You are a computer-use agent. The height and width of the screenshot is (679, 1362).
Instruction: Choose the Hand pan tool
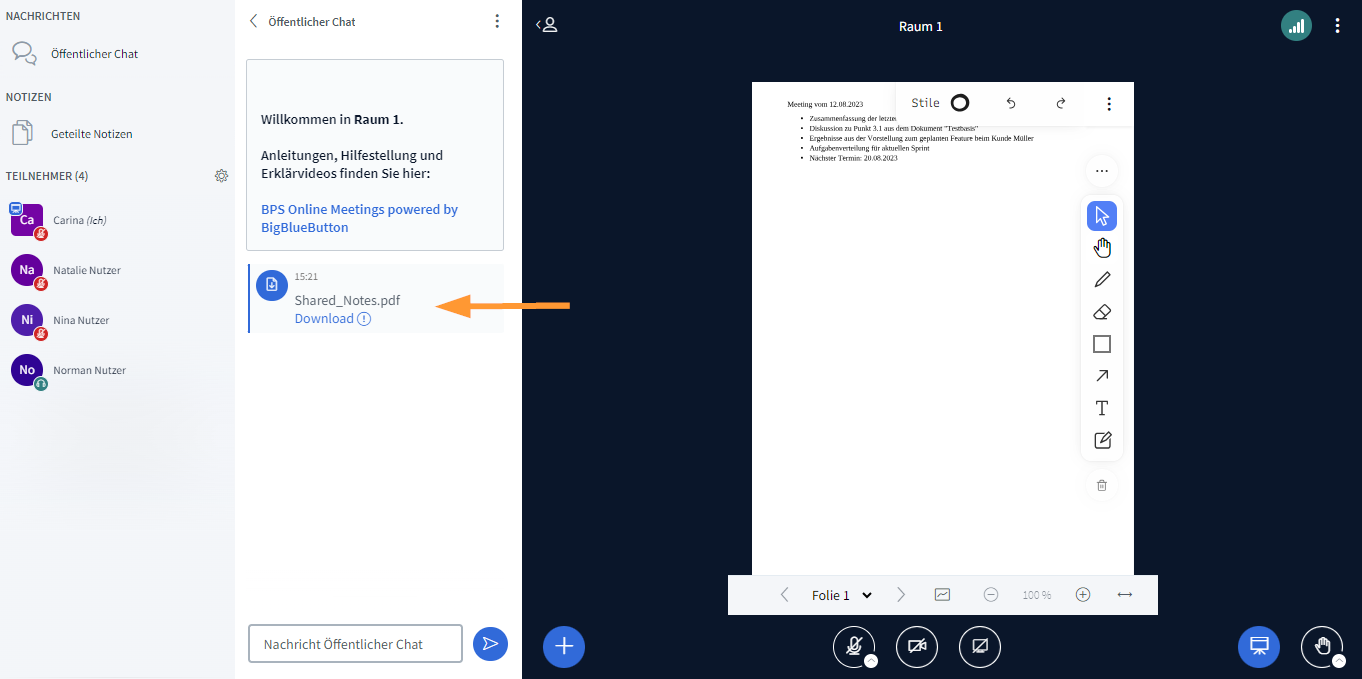(x=1102, y=248)
